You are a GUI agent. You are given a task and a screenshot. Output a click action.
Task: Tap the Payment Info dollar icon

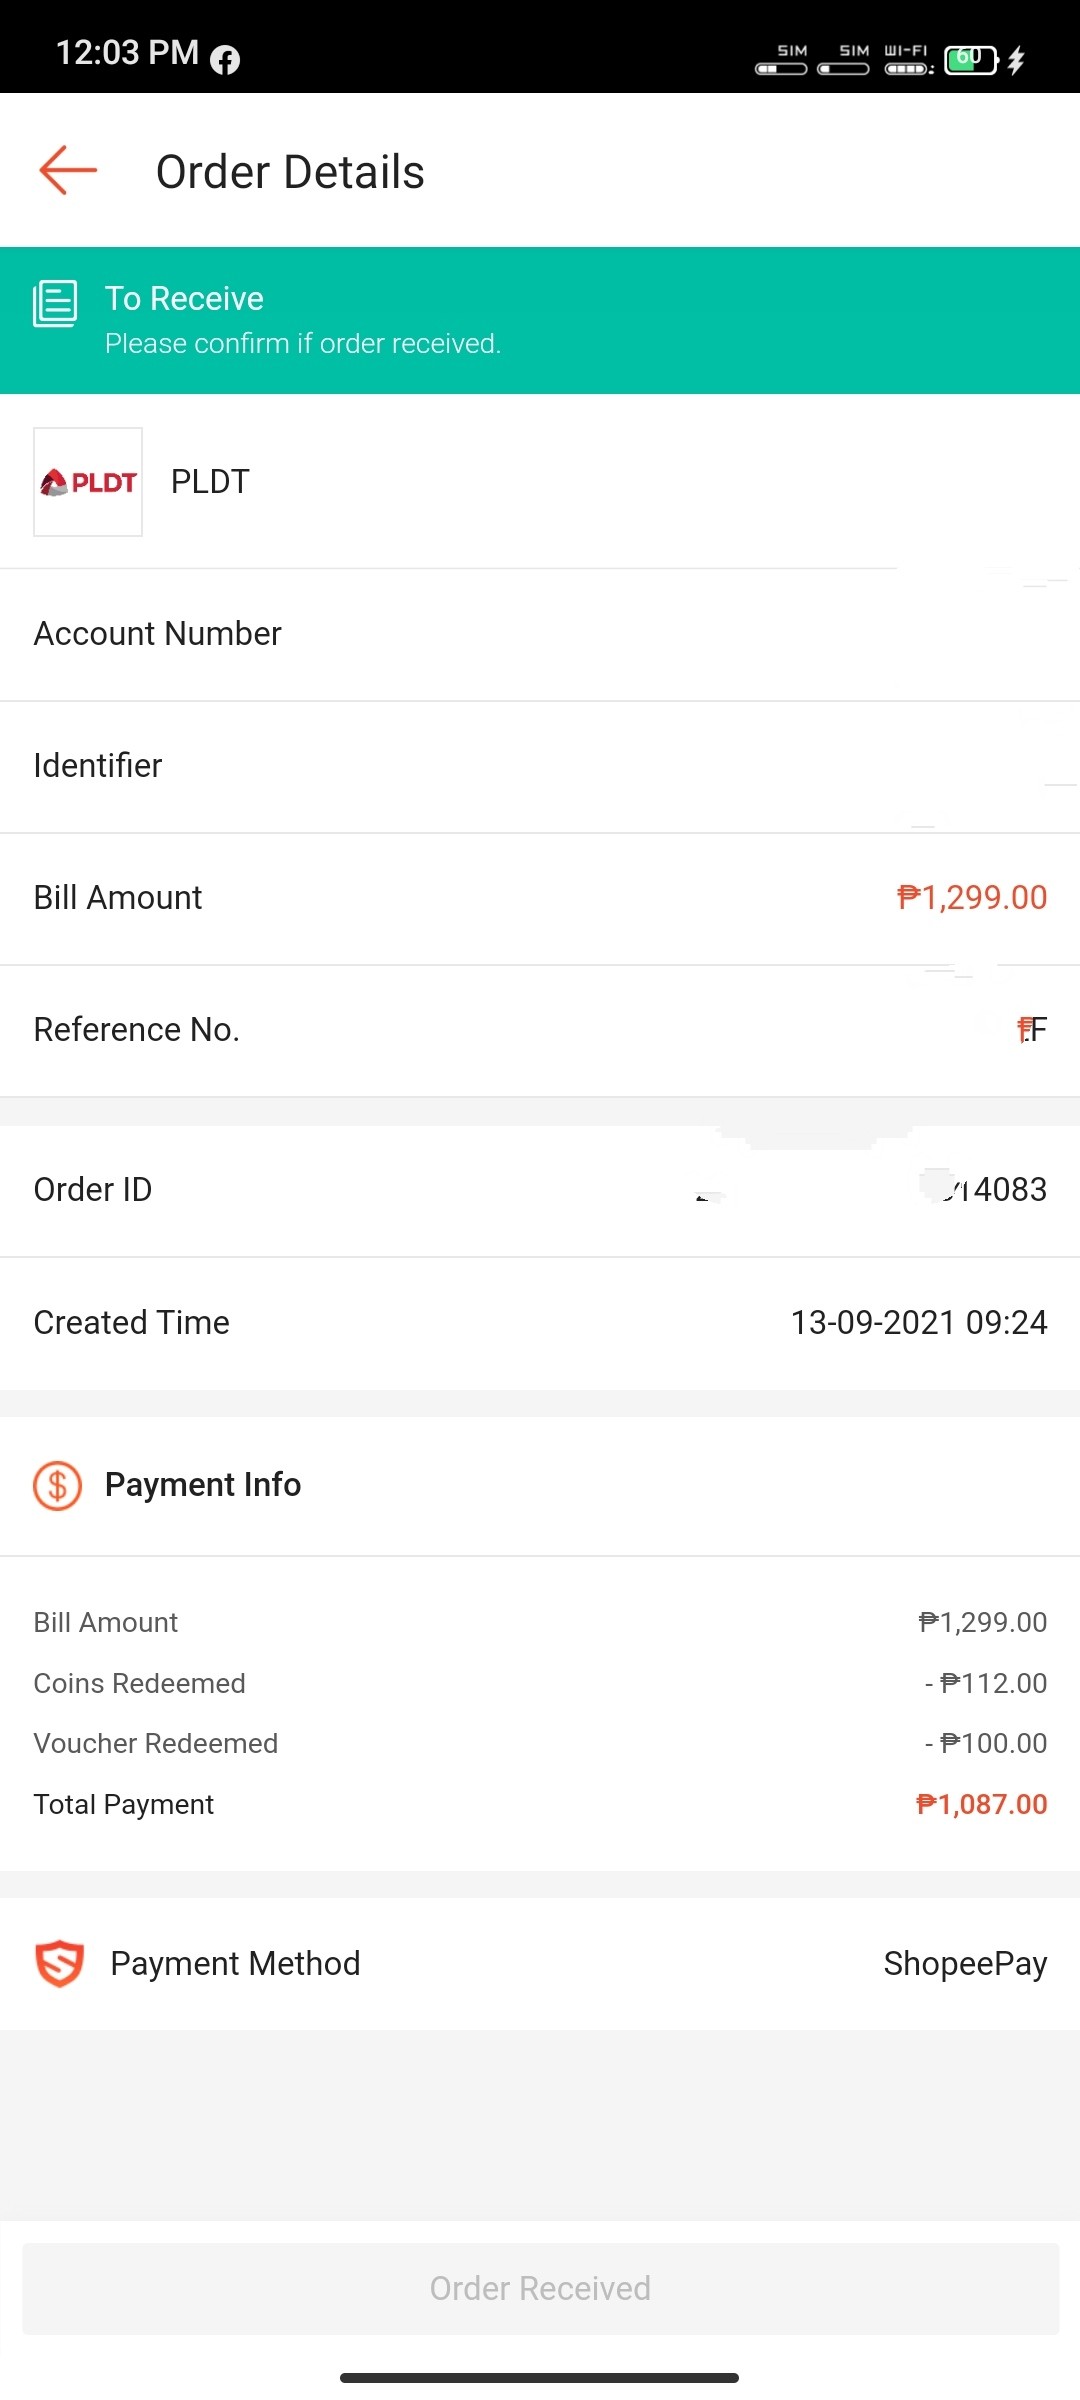click(58, 1486)
